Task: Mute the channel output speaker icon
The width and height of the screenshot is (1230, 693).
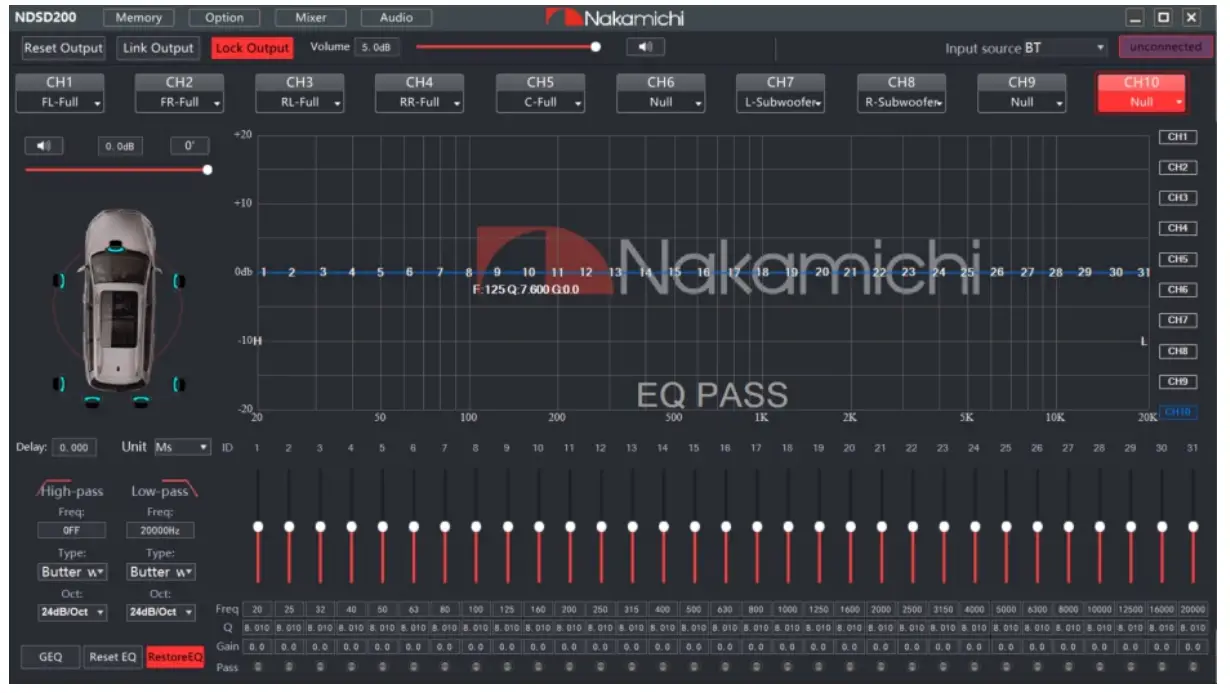Action: pos(44,146)
